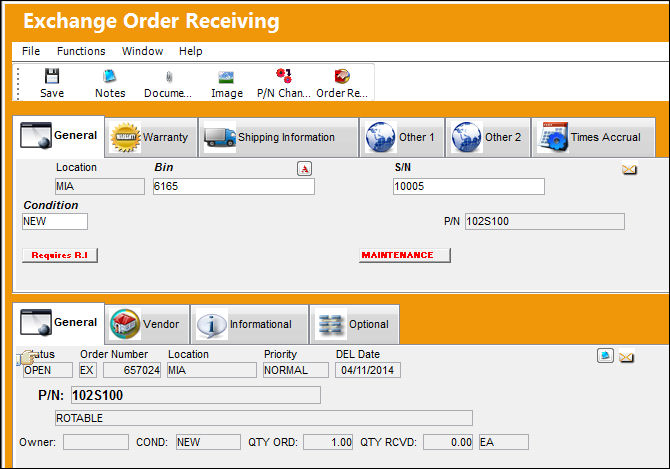Switch to the Warranty tab
670x469 pixels.
pos(151,137)
